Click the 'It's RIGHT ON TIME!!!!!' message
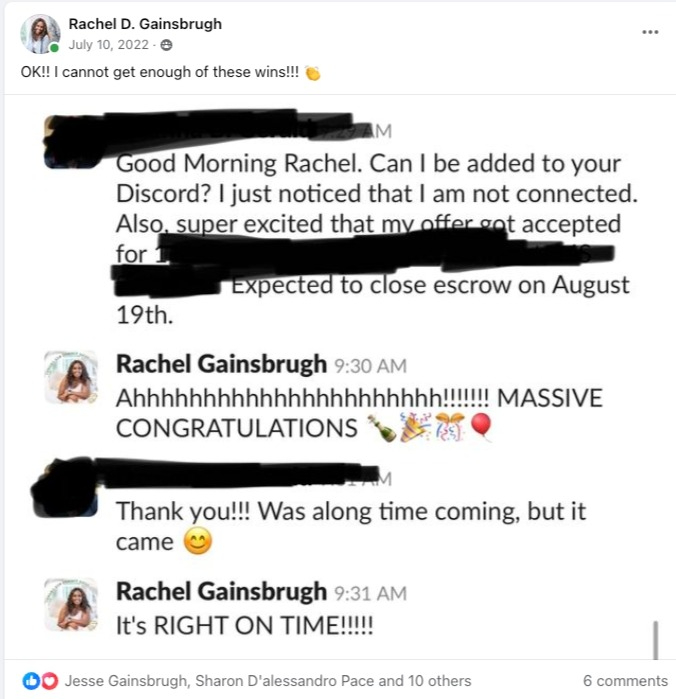The image size is (676, 699). 244,625
